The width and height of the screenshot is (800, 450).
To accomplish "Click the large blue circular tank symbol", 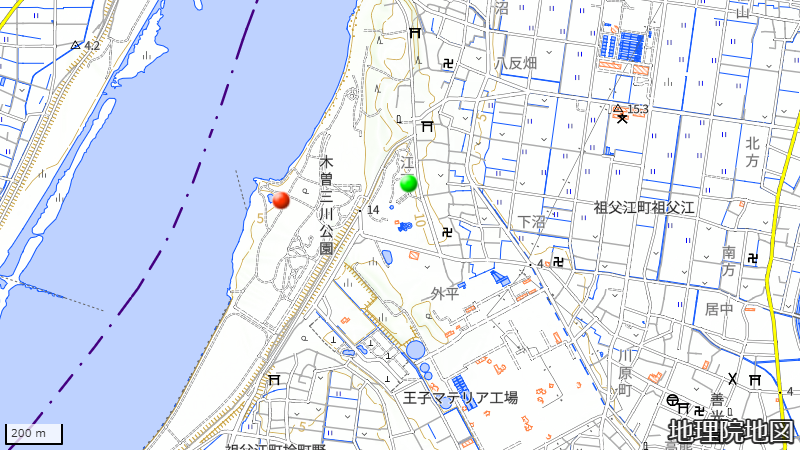I will (415, 350).
